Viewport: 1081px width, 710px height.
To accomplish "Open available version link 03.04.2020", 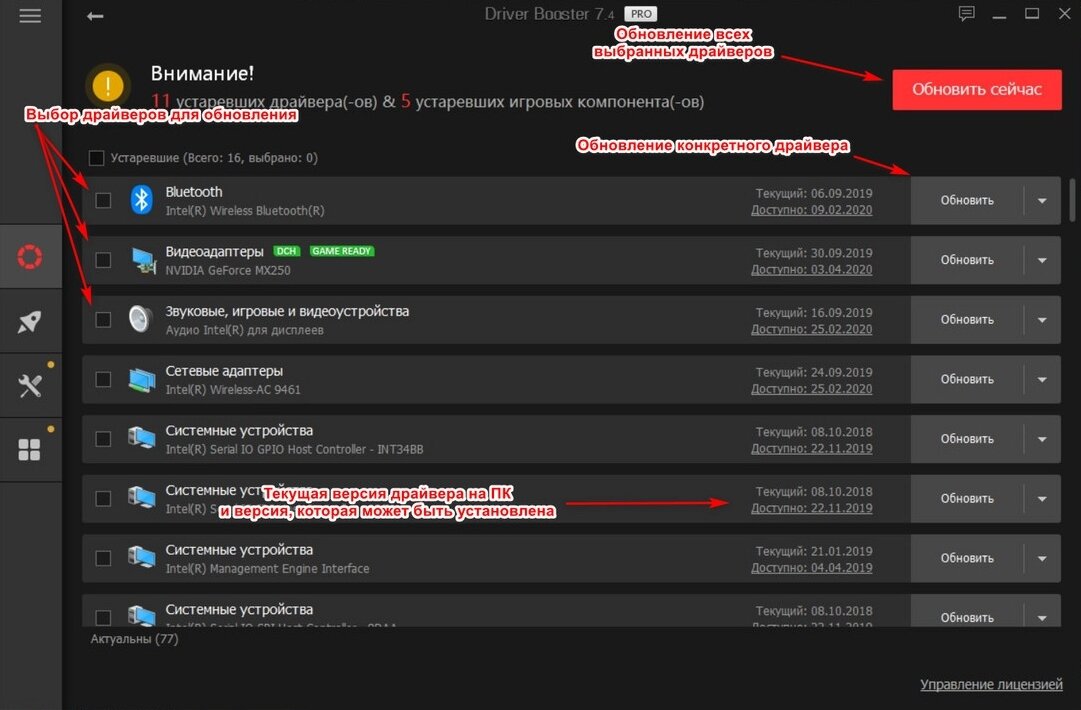I will tap(811, 270).
